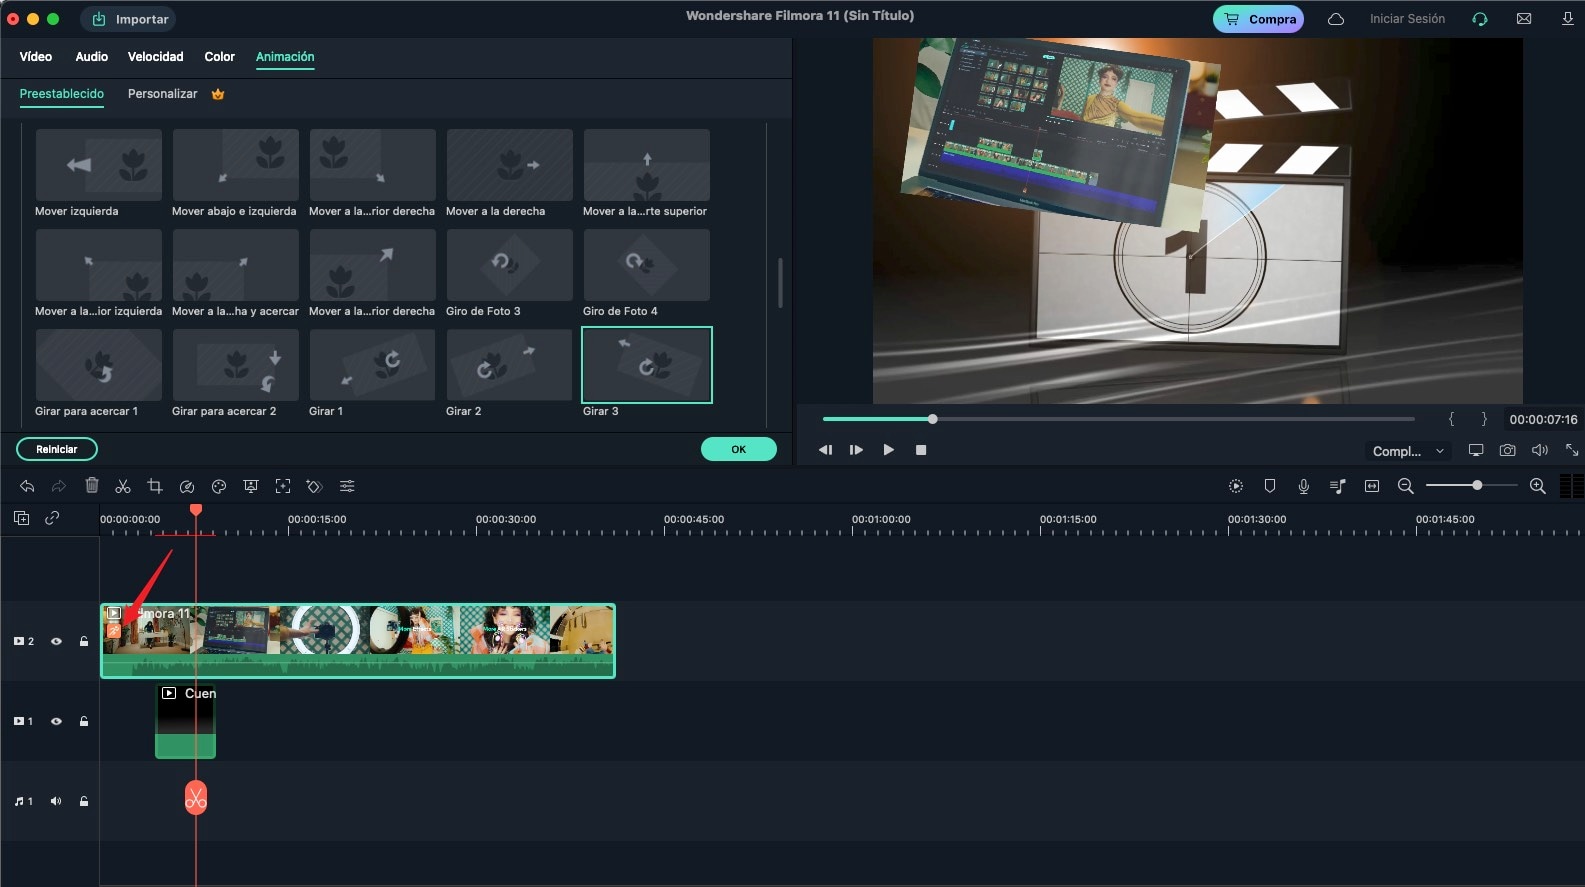This screenshot has width=1585, height=887.
Task: Hide video track 2 with eye icon
Action: tap(56, 641)
